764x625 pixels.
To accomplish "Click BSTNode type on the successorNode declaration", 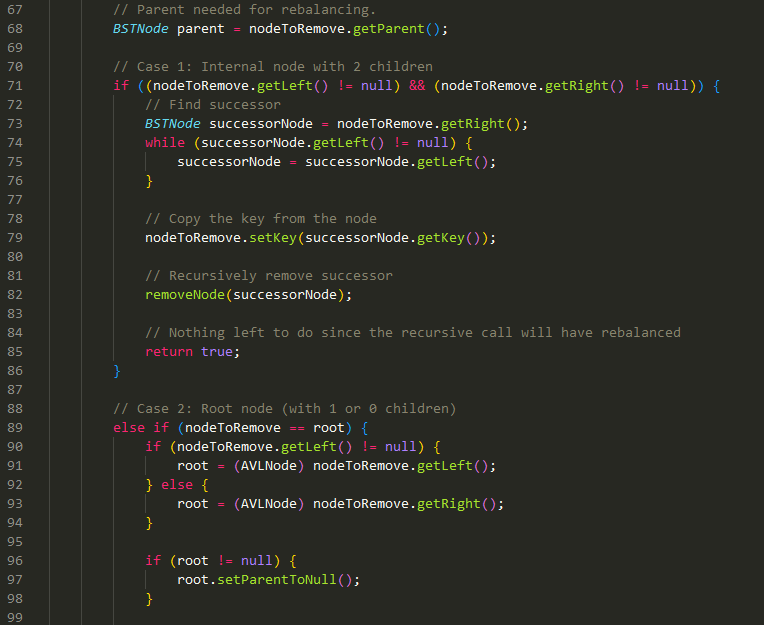I will click(x=172, y=124).
